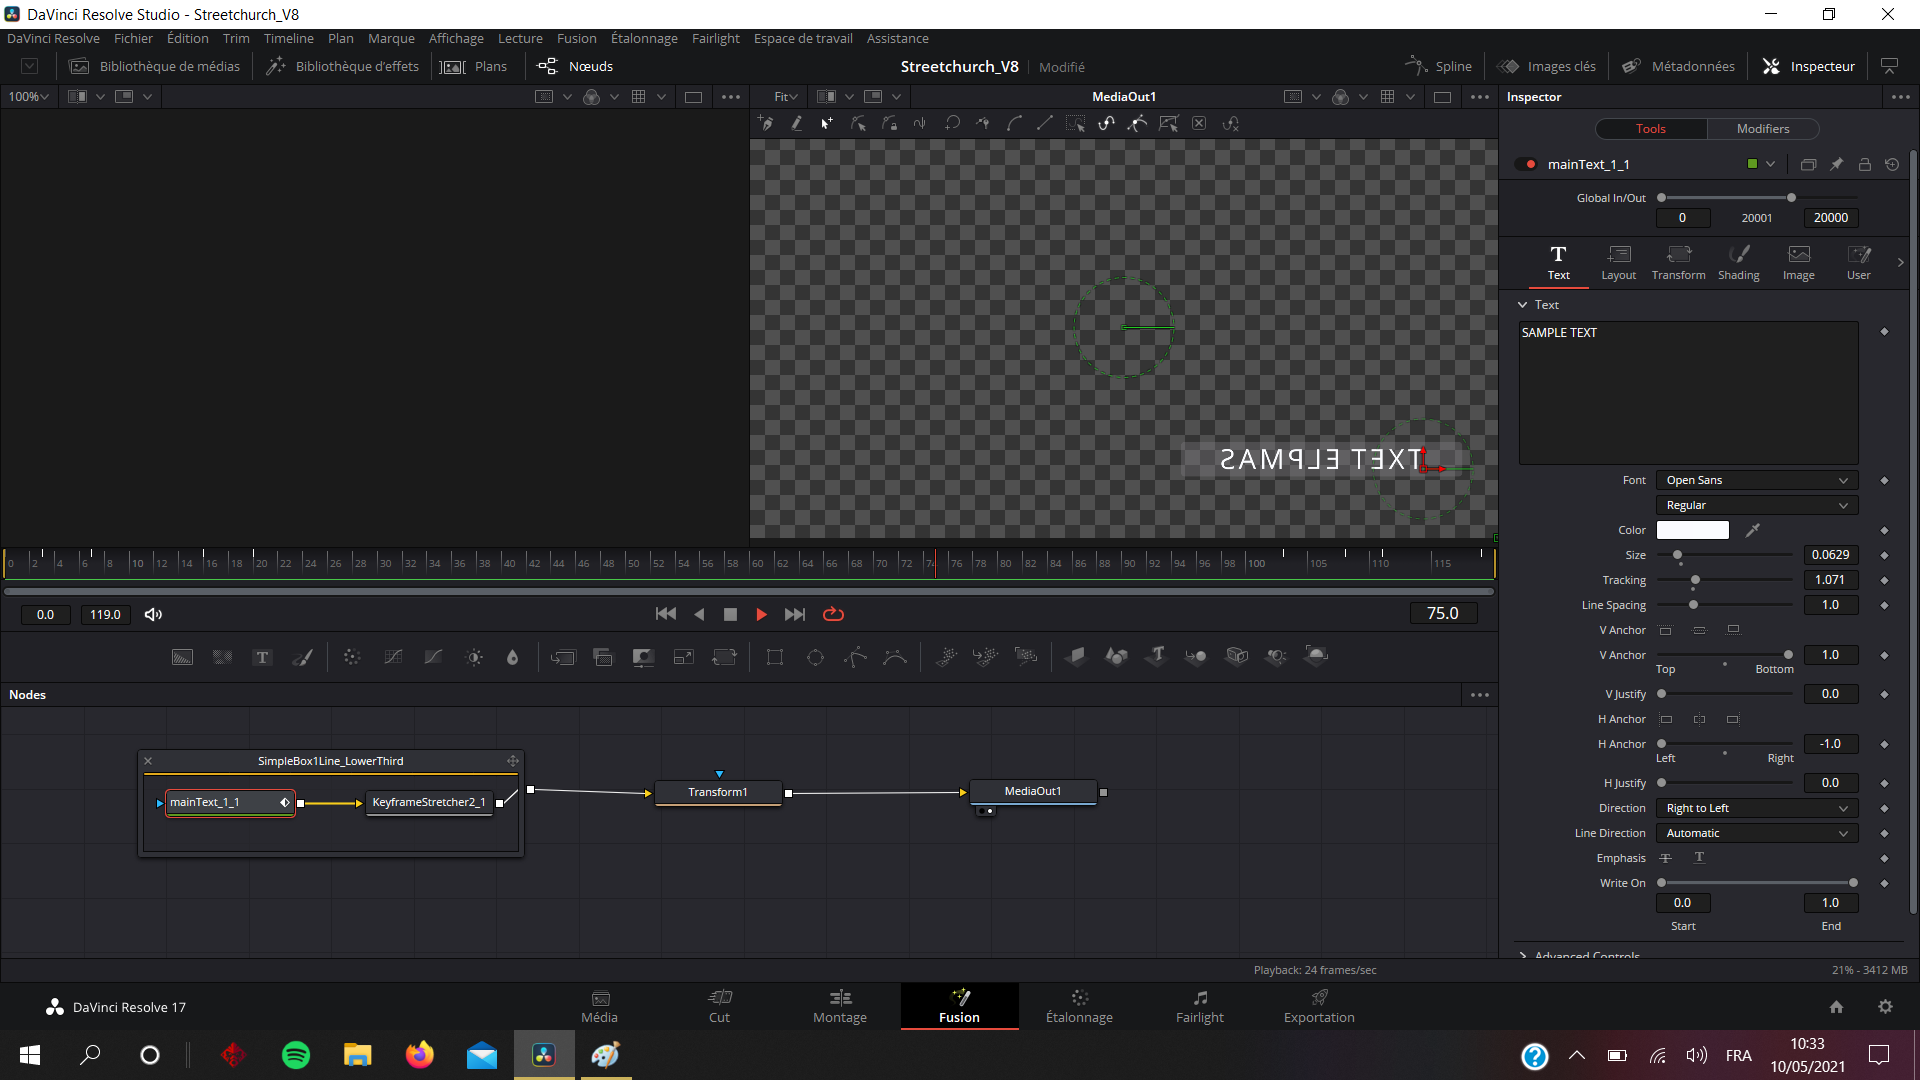The image size is (1920, 1080).
Task: Add a Text+ tool from the toolbar
Action: 262,657
